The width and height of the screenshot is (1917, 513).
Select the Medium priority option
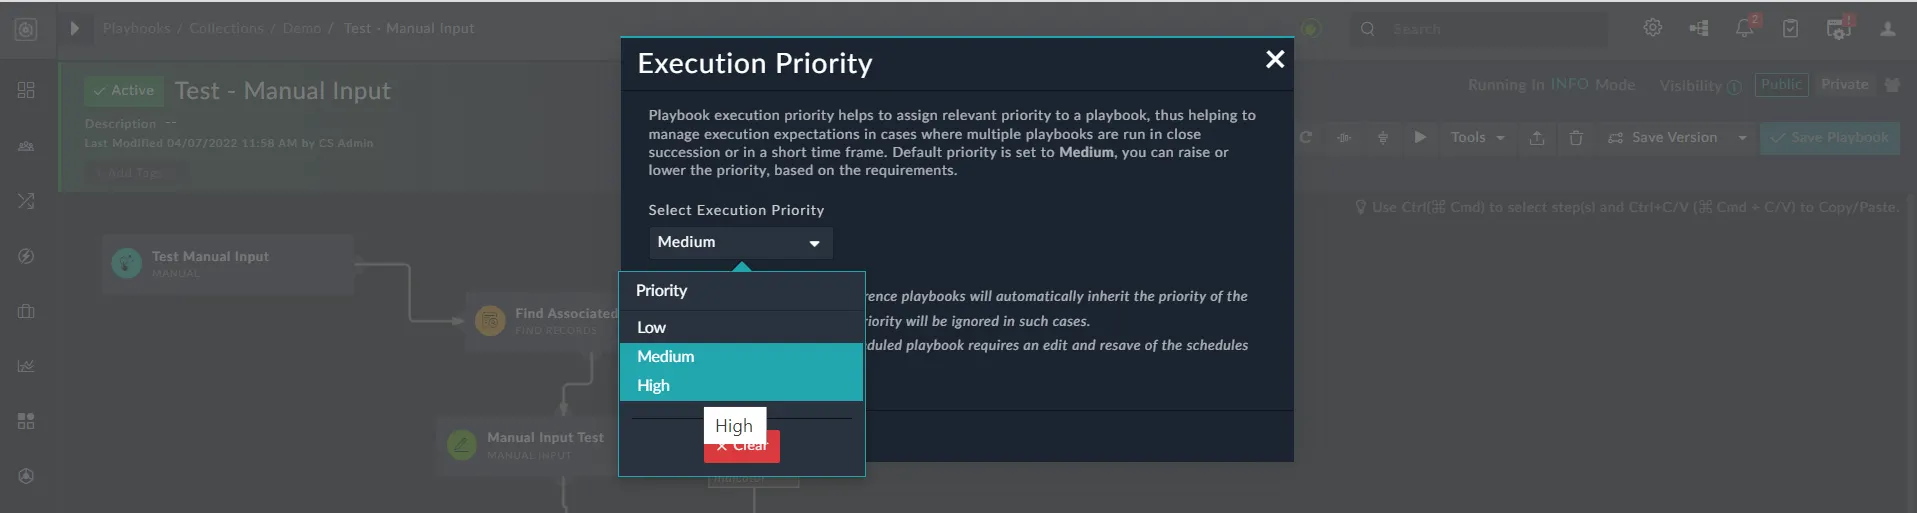point(741,357)
